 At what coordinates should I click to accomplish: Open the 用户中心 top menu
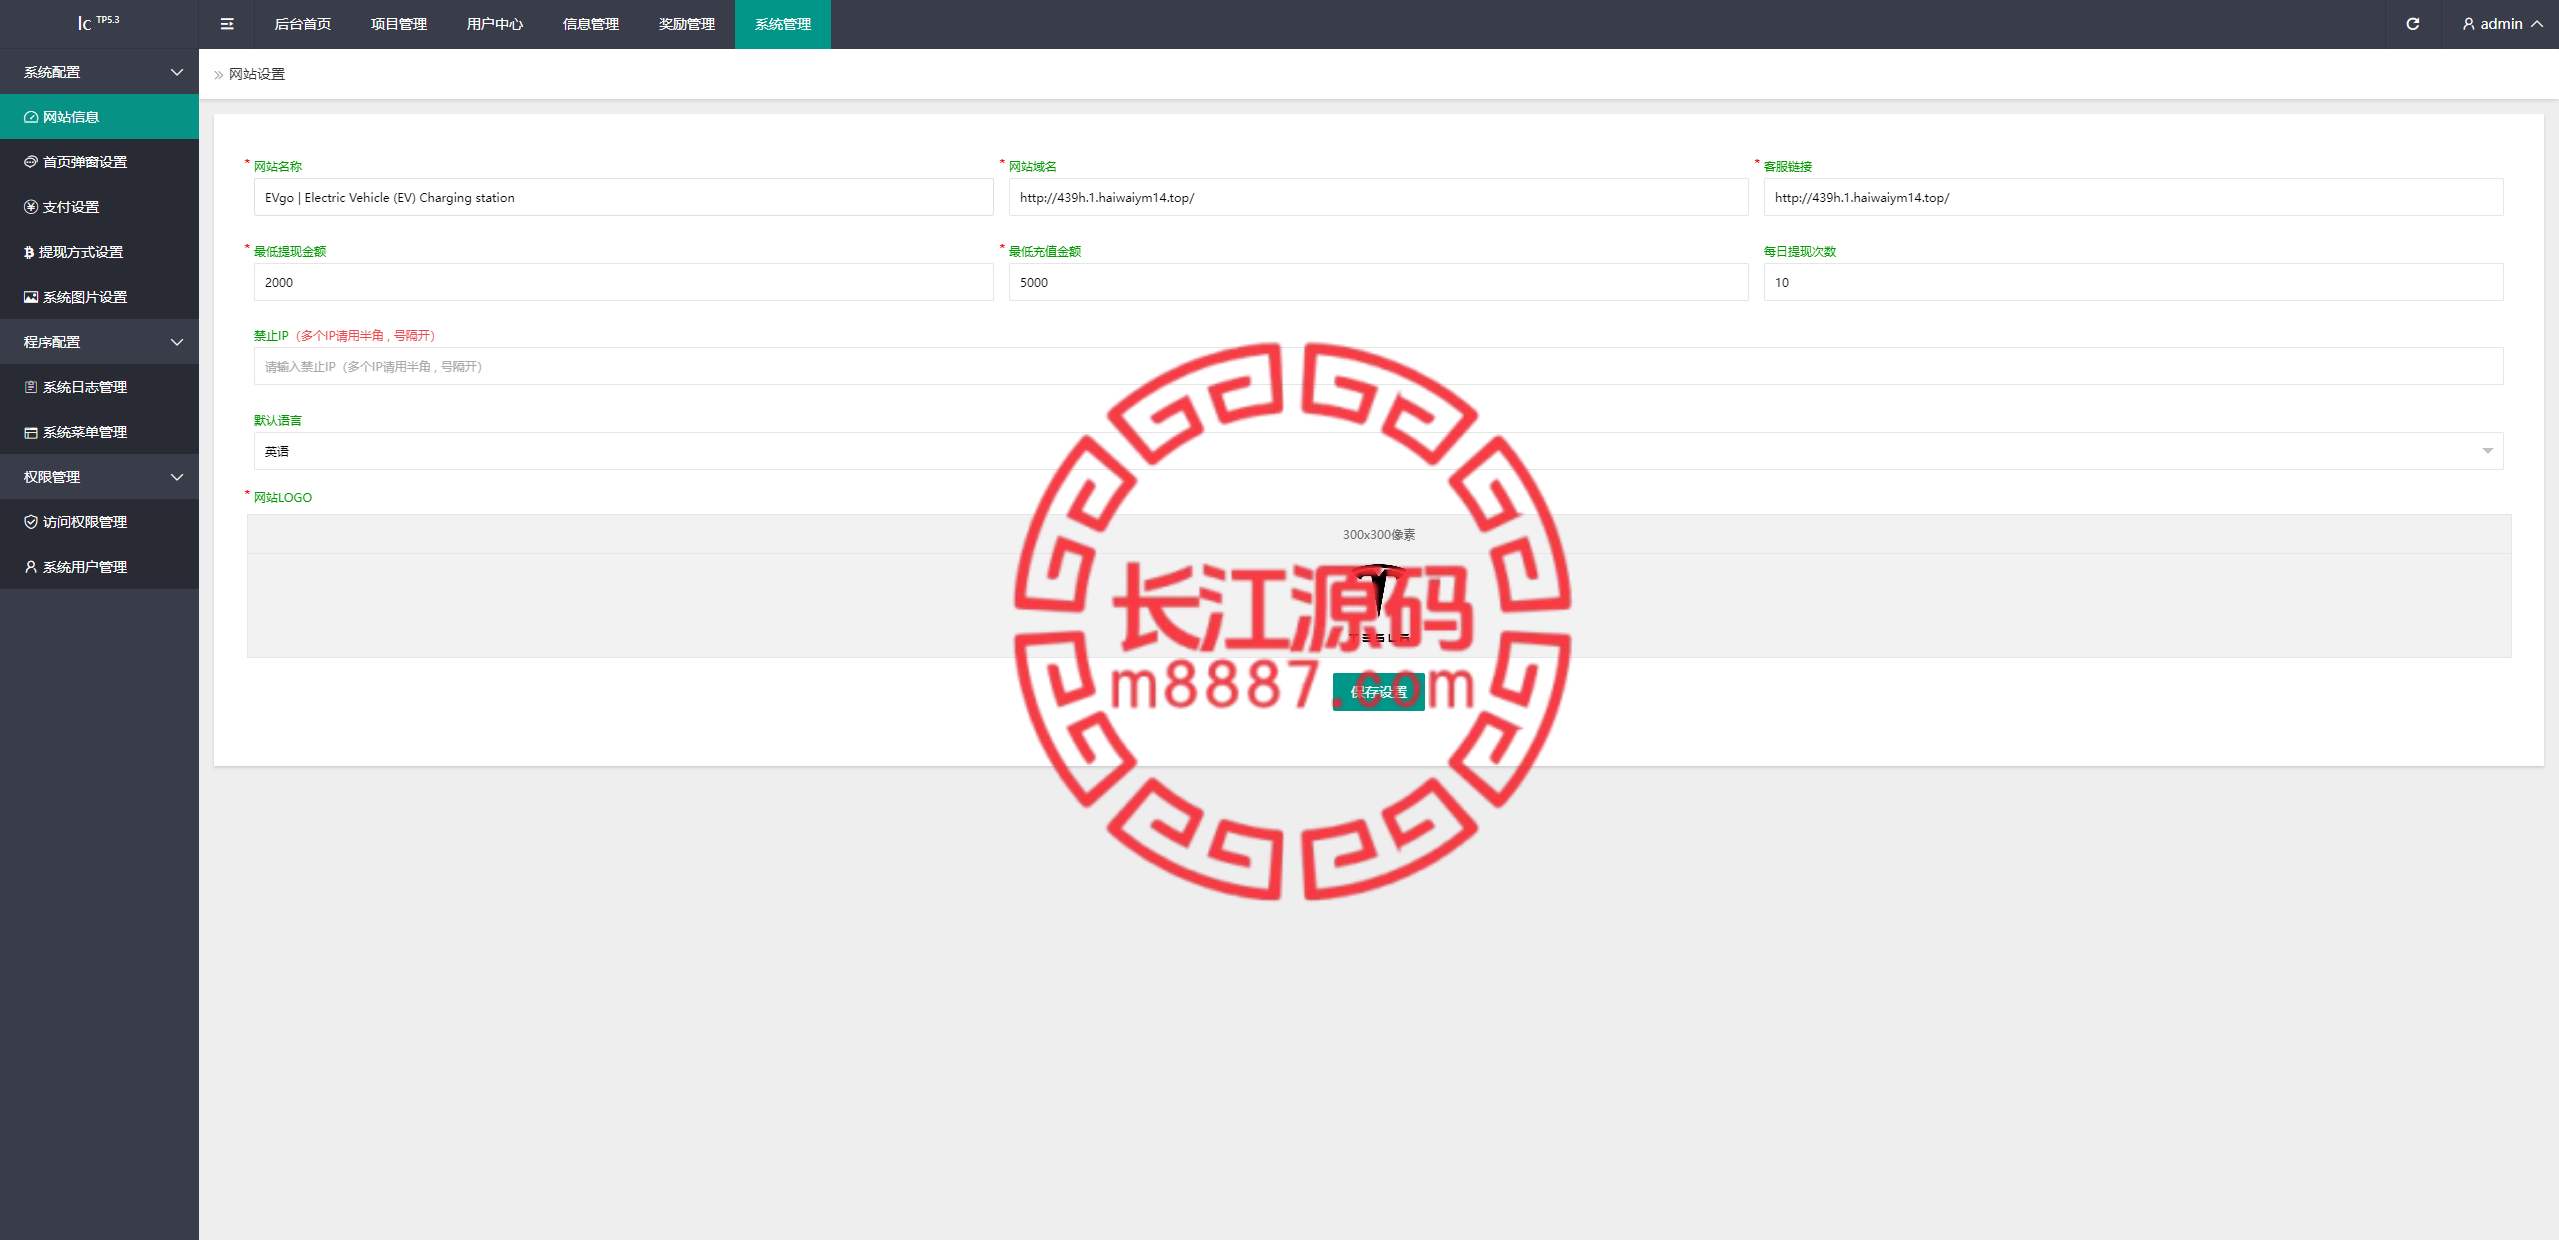click(x=495, y=24)
